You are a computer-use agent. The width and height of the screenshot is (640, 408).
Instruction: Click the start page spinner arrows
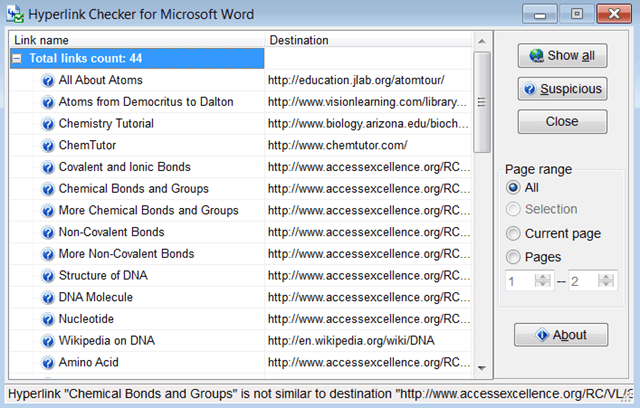click(542, 281)
